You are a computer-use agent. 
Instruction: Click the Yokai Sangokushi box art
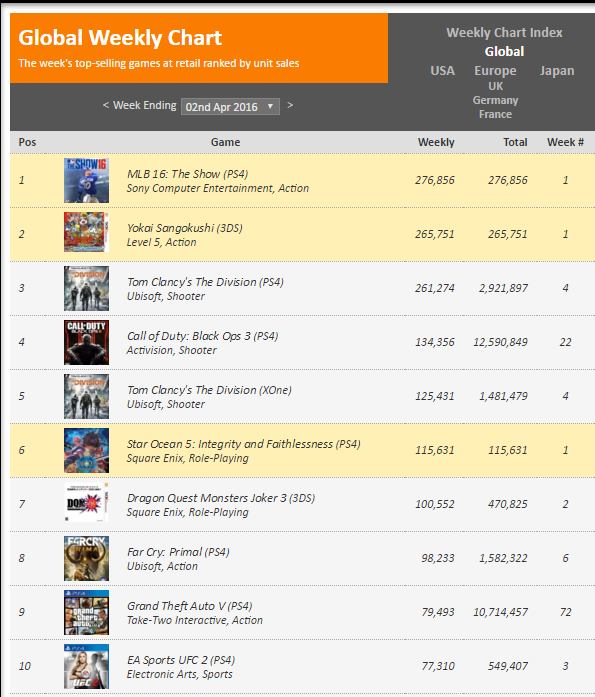pos(86,232)
